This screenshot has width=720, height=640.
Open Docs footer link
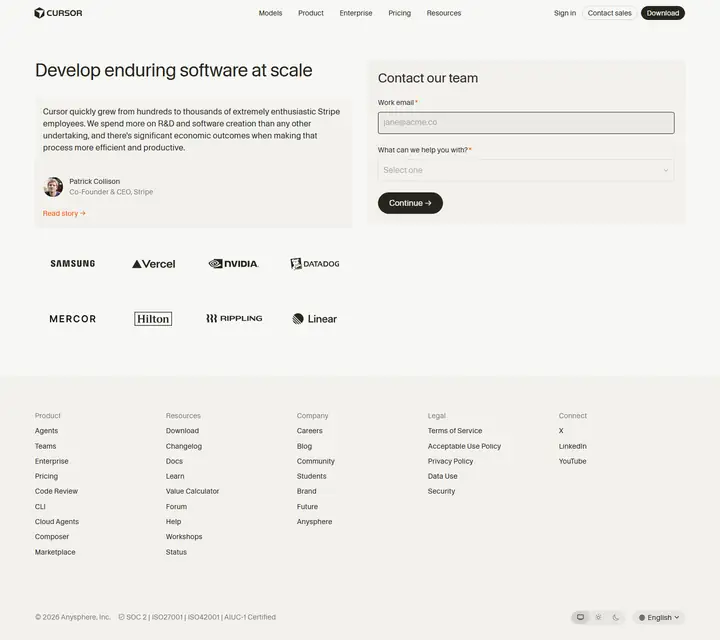174,461
